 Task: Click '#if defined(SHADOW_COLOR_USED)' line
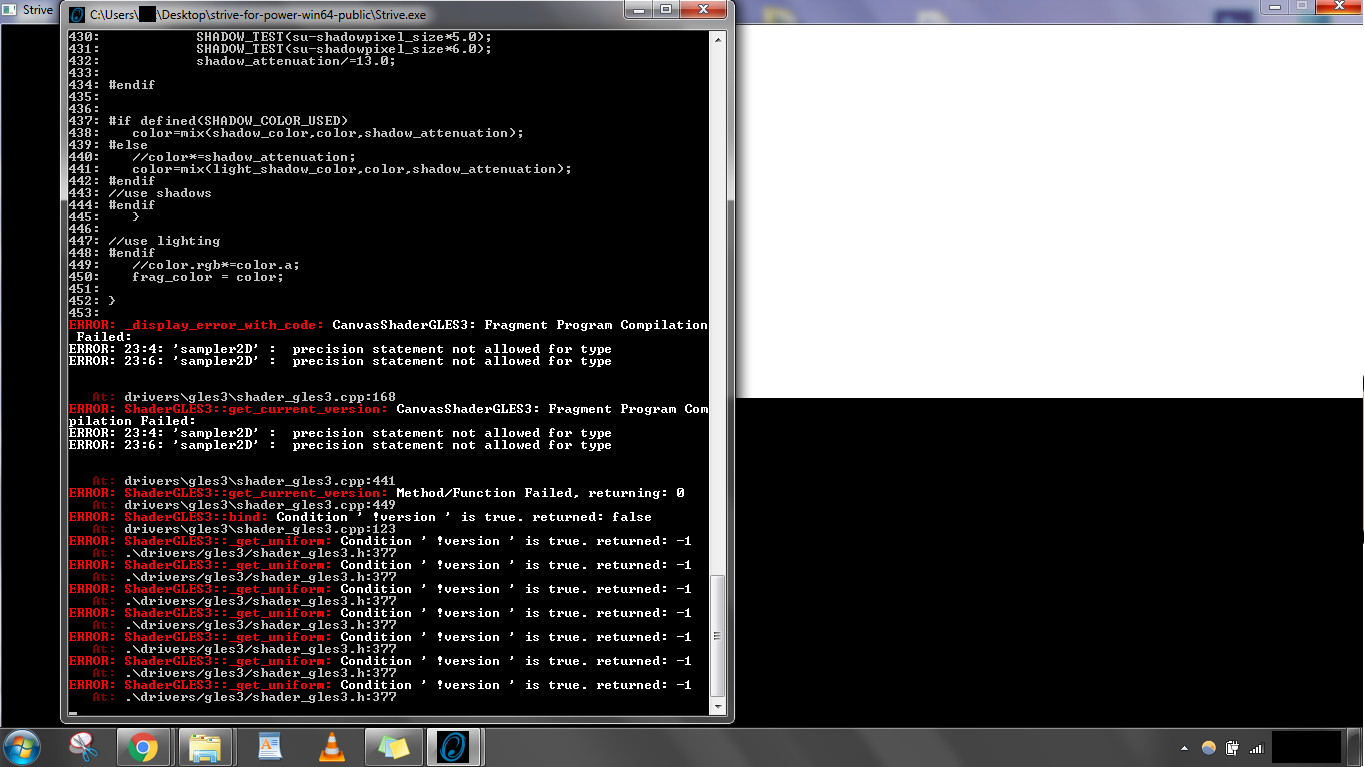(x=228, y=121)
